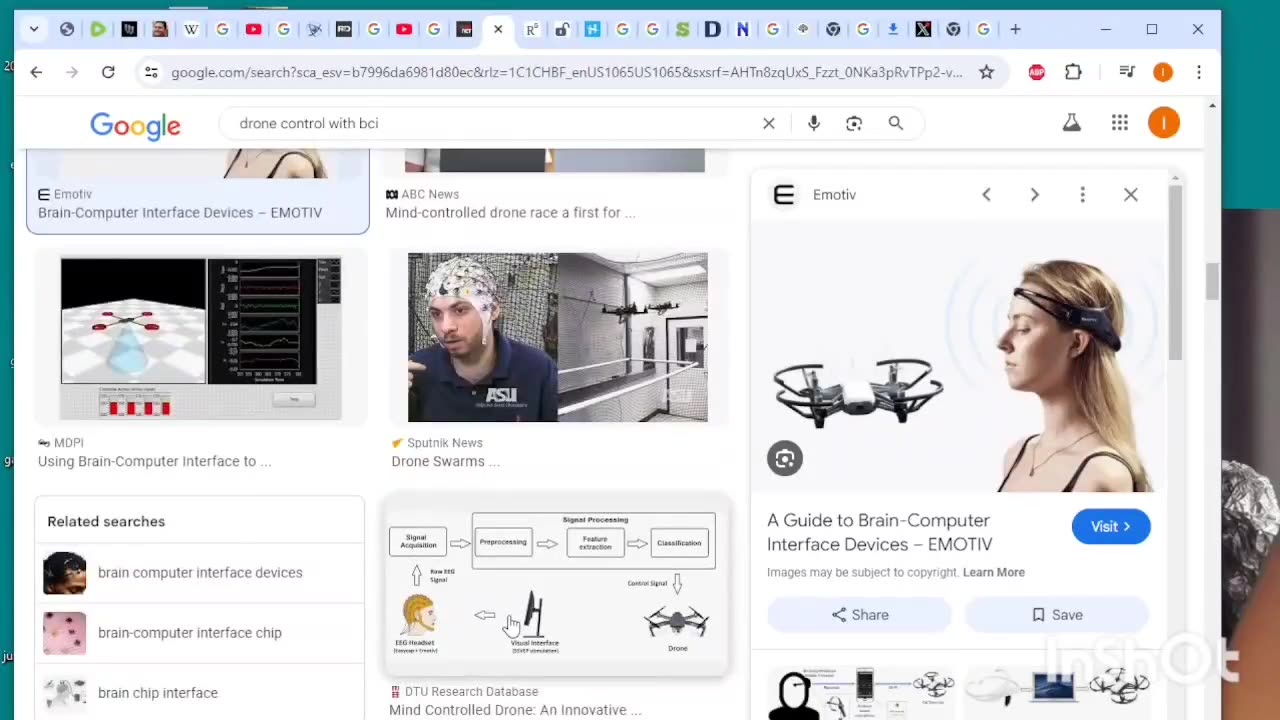The width and height of the screenshot is (1280, 720).
Task: Click the browser address bar URL
Action: click(566, 72)
